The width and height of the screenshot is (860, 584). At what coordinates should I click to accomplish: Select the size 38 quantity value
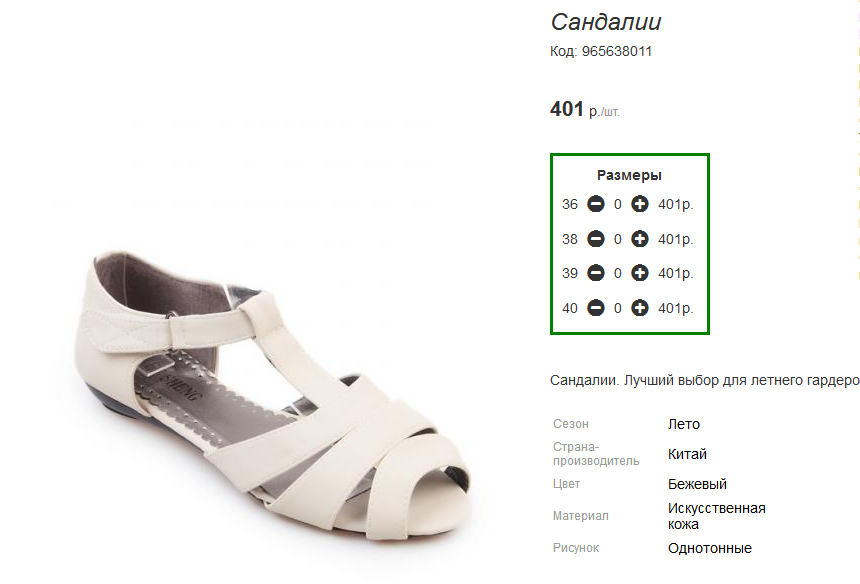pyautogui.click(x=618, y=240)
